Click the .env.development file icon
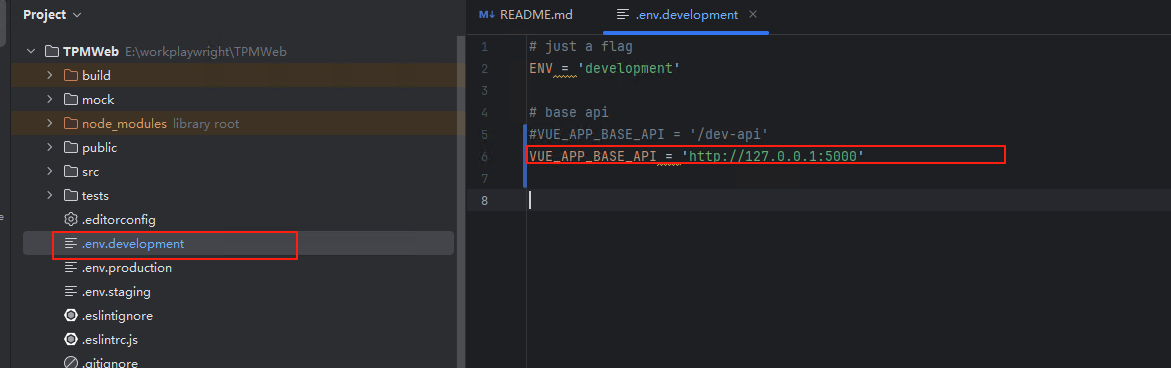This screenshot has width=1171, height=368. (71, 243)
